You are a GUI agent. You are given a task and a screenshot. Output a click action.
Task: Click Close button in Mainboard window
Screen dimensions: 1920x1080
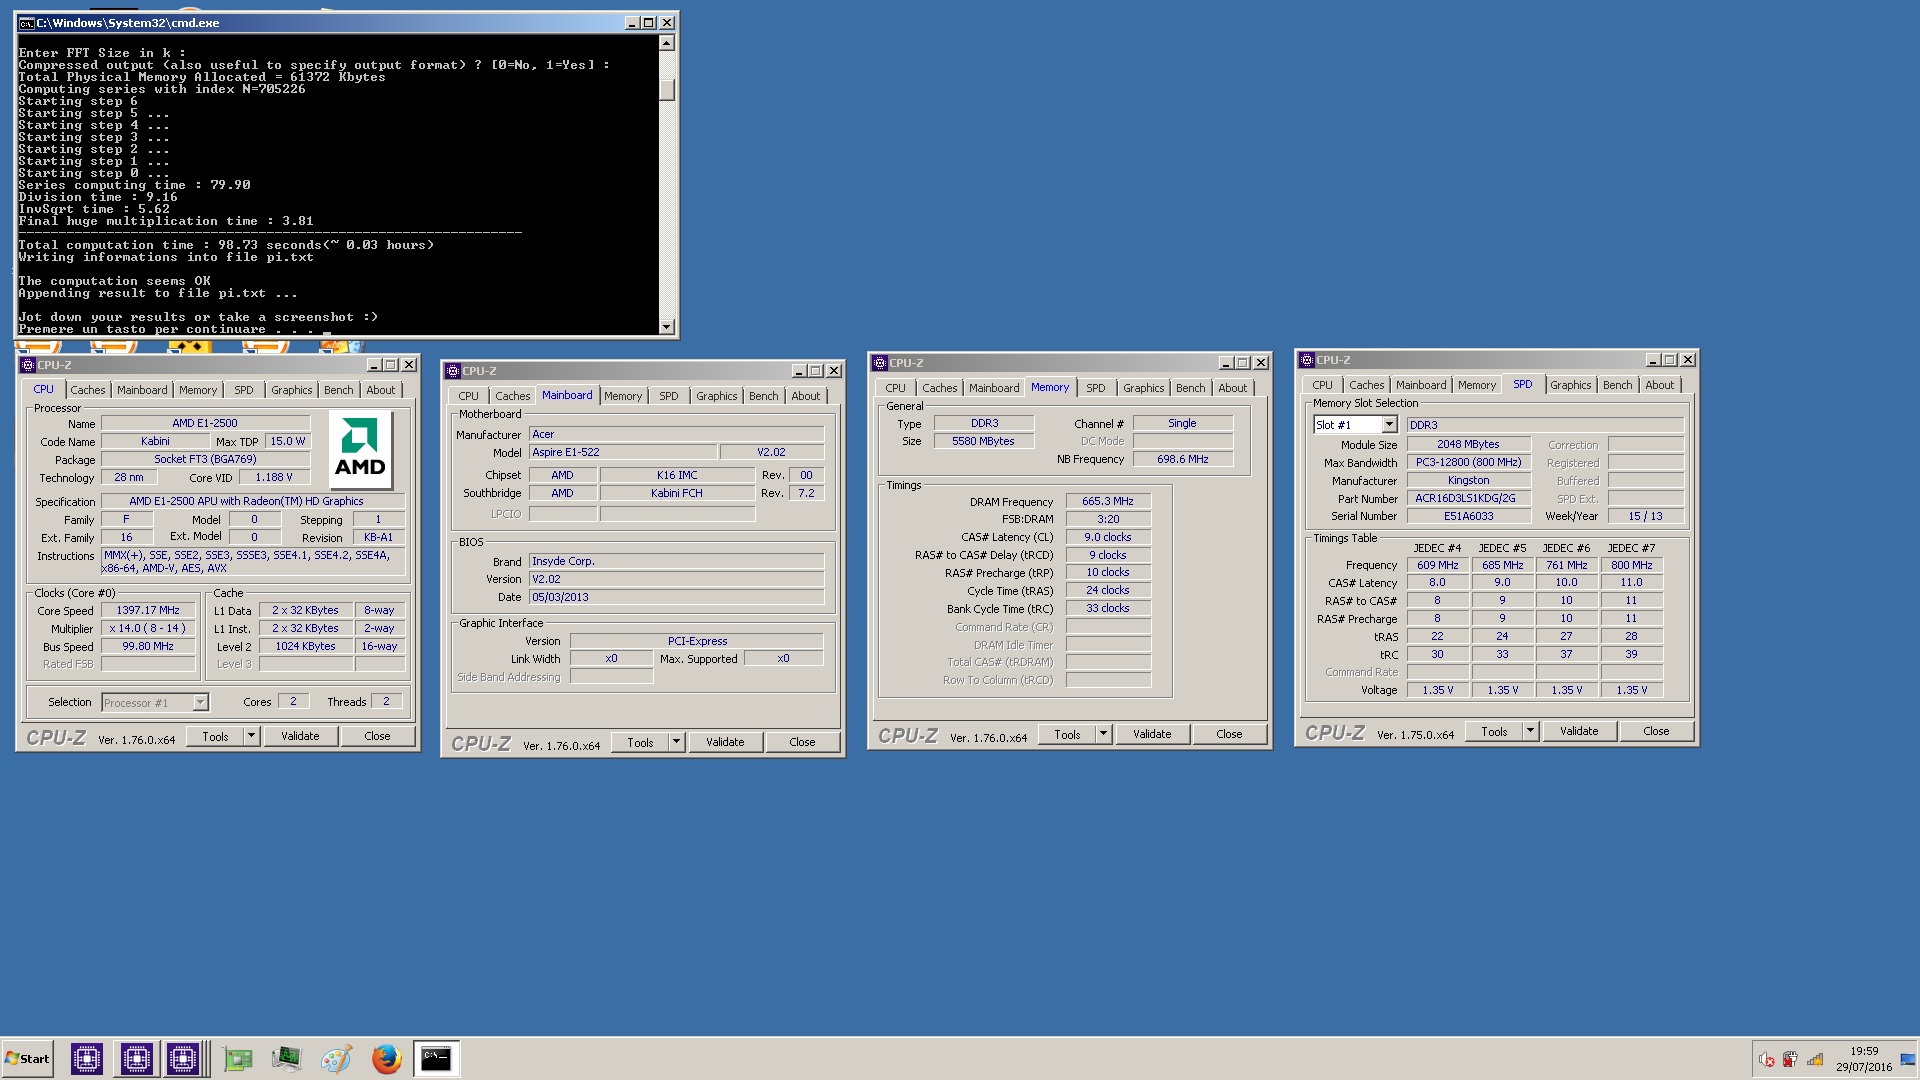click(802, 742)
